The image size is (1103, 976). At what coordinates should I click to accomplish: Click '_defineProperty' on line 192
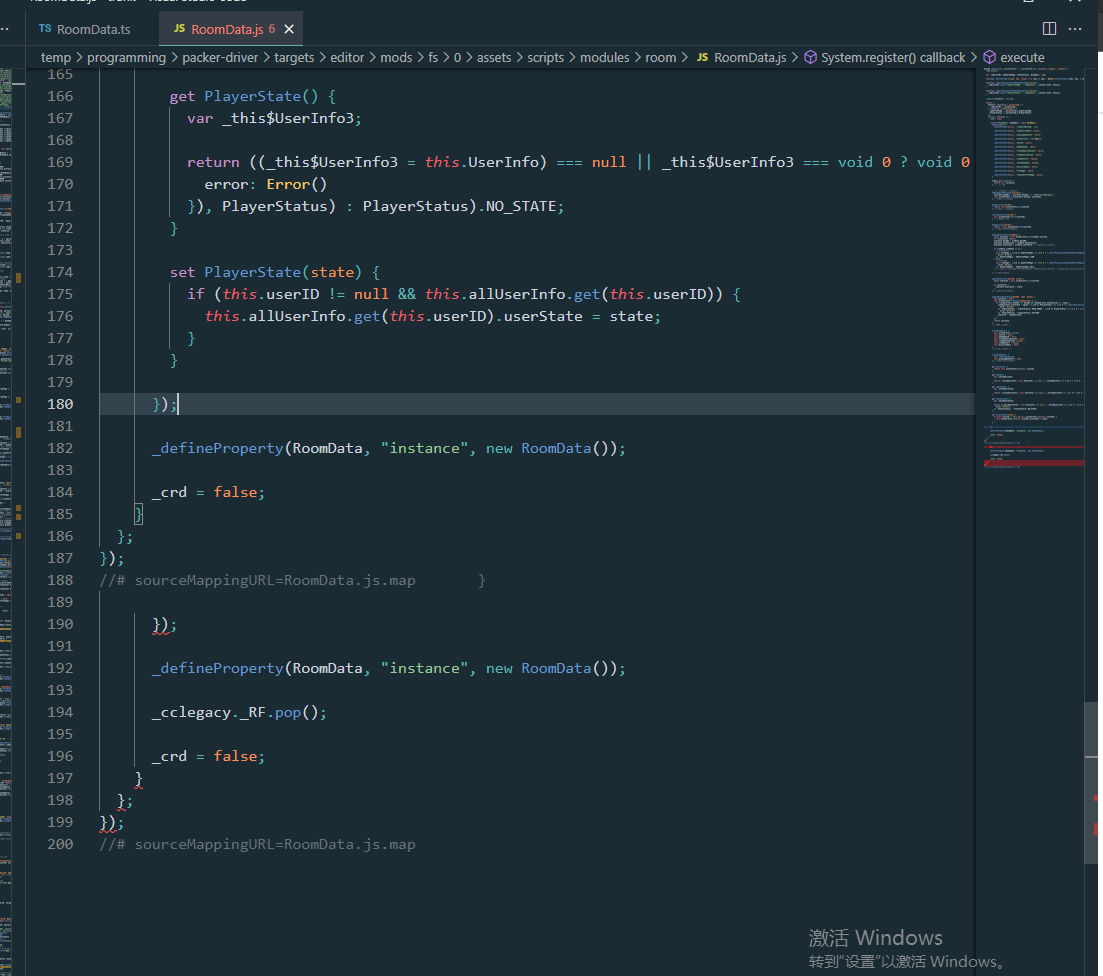(217, 668)
